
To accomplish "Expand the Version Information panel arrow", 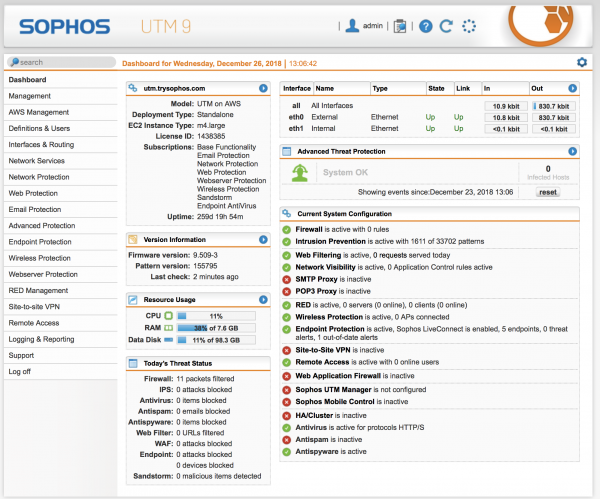I will click(x=263, y=240).
